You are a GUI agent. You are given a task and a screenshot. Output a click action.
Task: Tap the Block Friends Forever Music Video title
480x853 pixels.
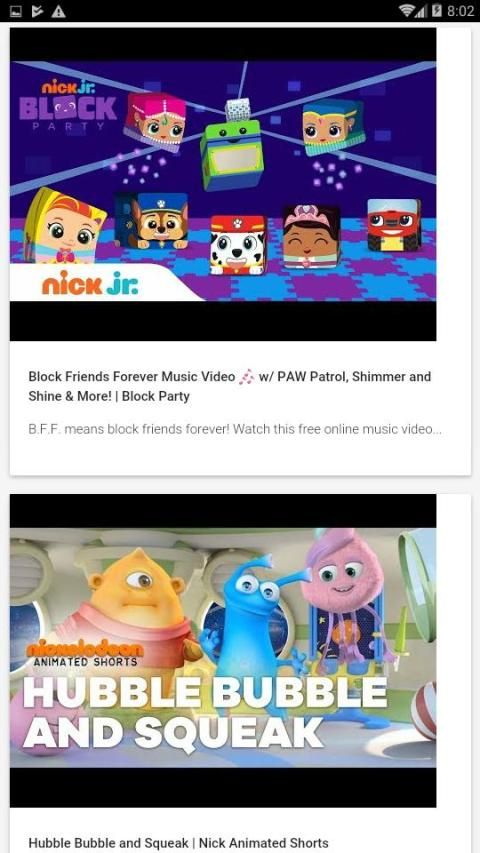click(230, 386)
